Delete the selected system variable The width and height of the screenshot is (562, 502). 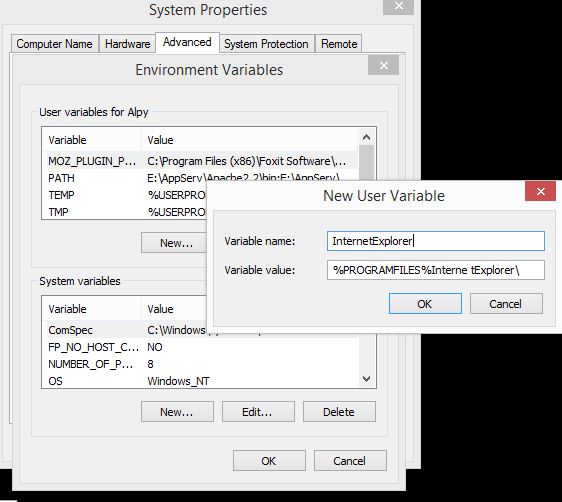339,412
